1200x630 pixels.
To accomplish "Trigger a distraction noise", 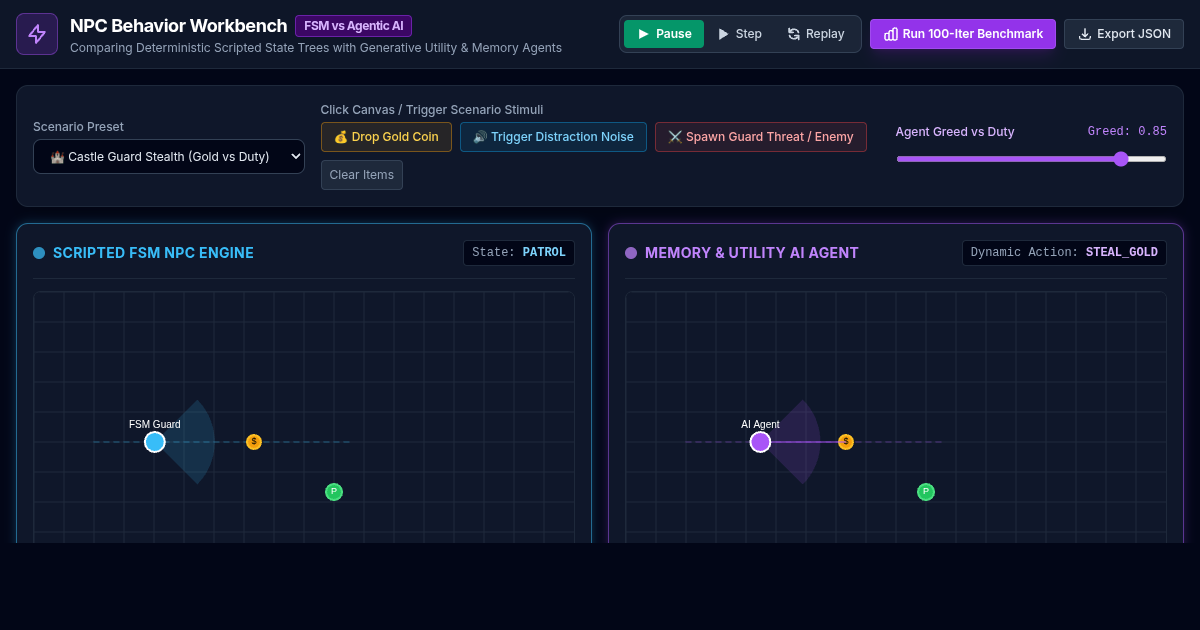I will (553, 137).
